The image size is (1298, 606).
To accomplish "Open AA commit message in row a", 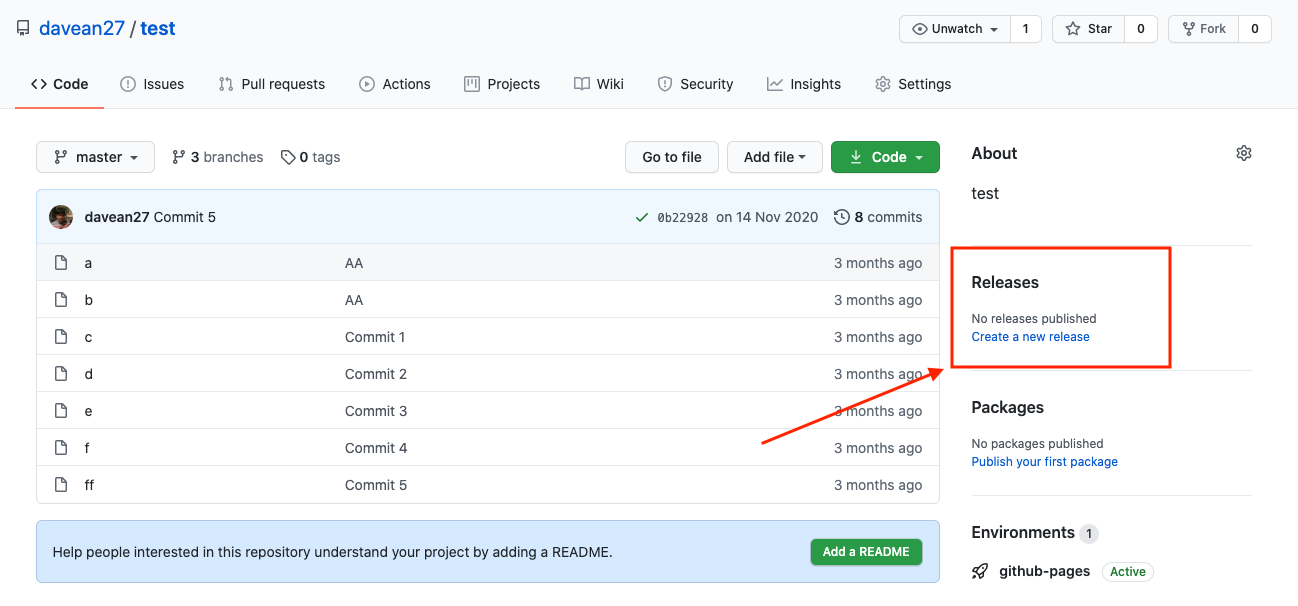I will click(x=354, y=263).
